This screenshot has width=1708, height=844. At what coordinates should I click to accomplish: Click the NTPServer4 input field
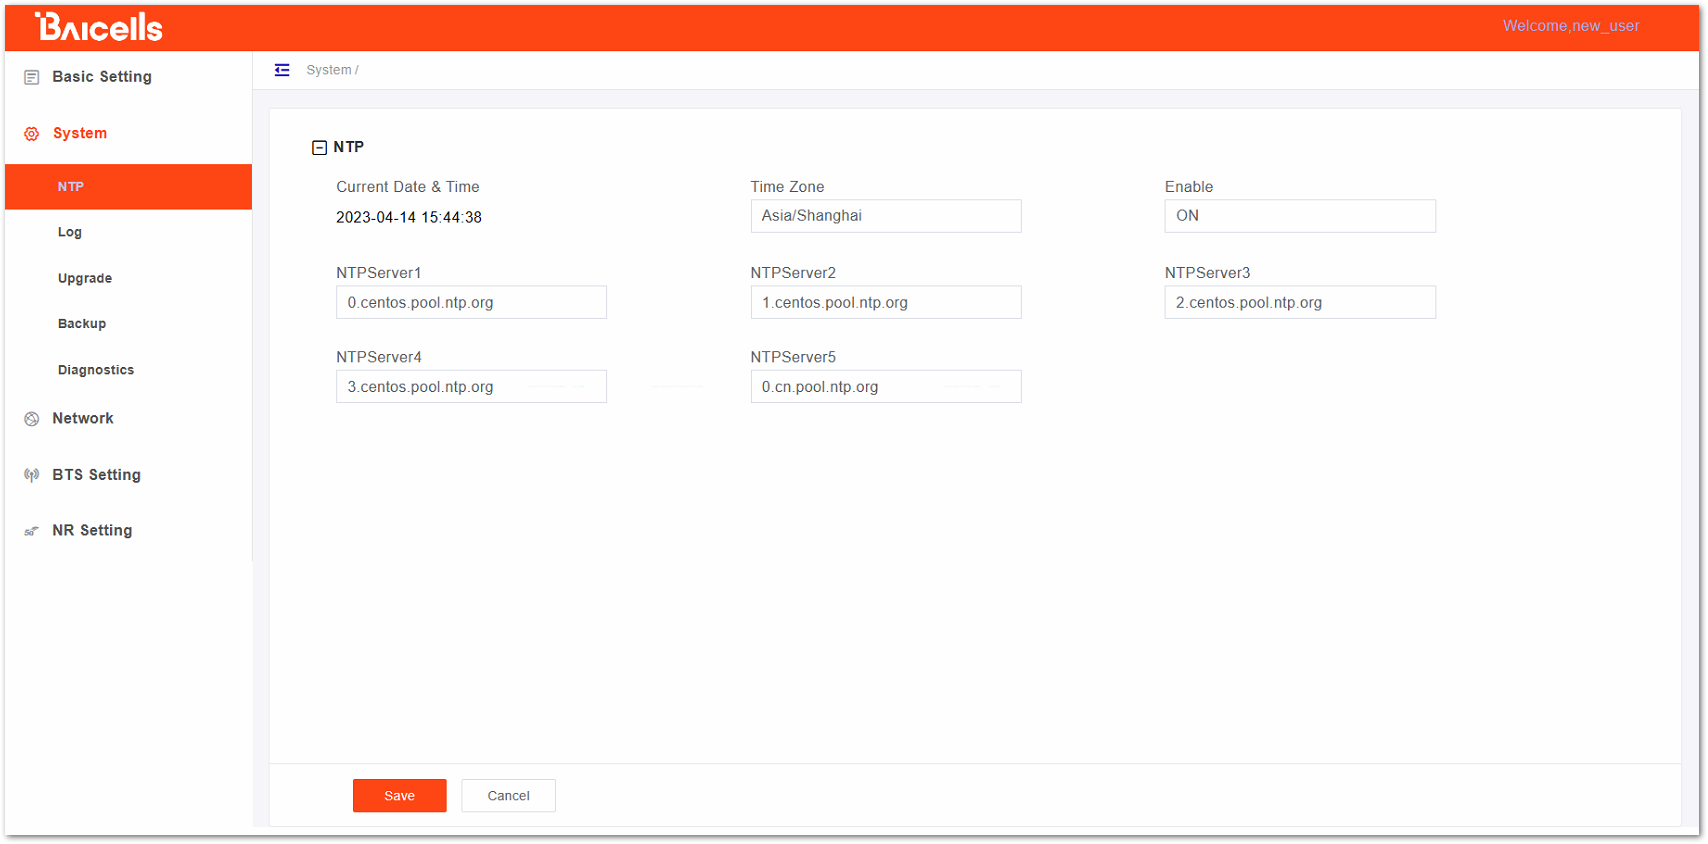[x=471, y=387]
